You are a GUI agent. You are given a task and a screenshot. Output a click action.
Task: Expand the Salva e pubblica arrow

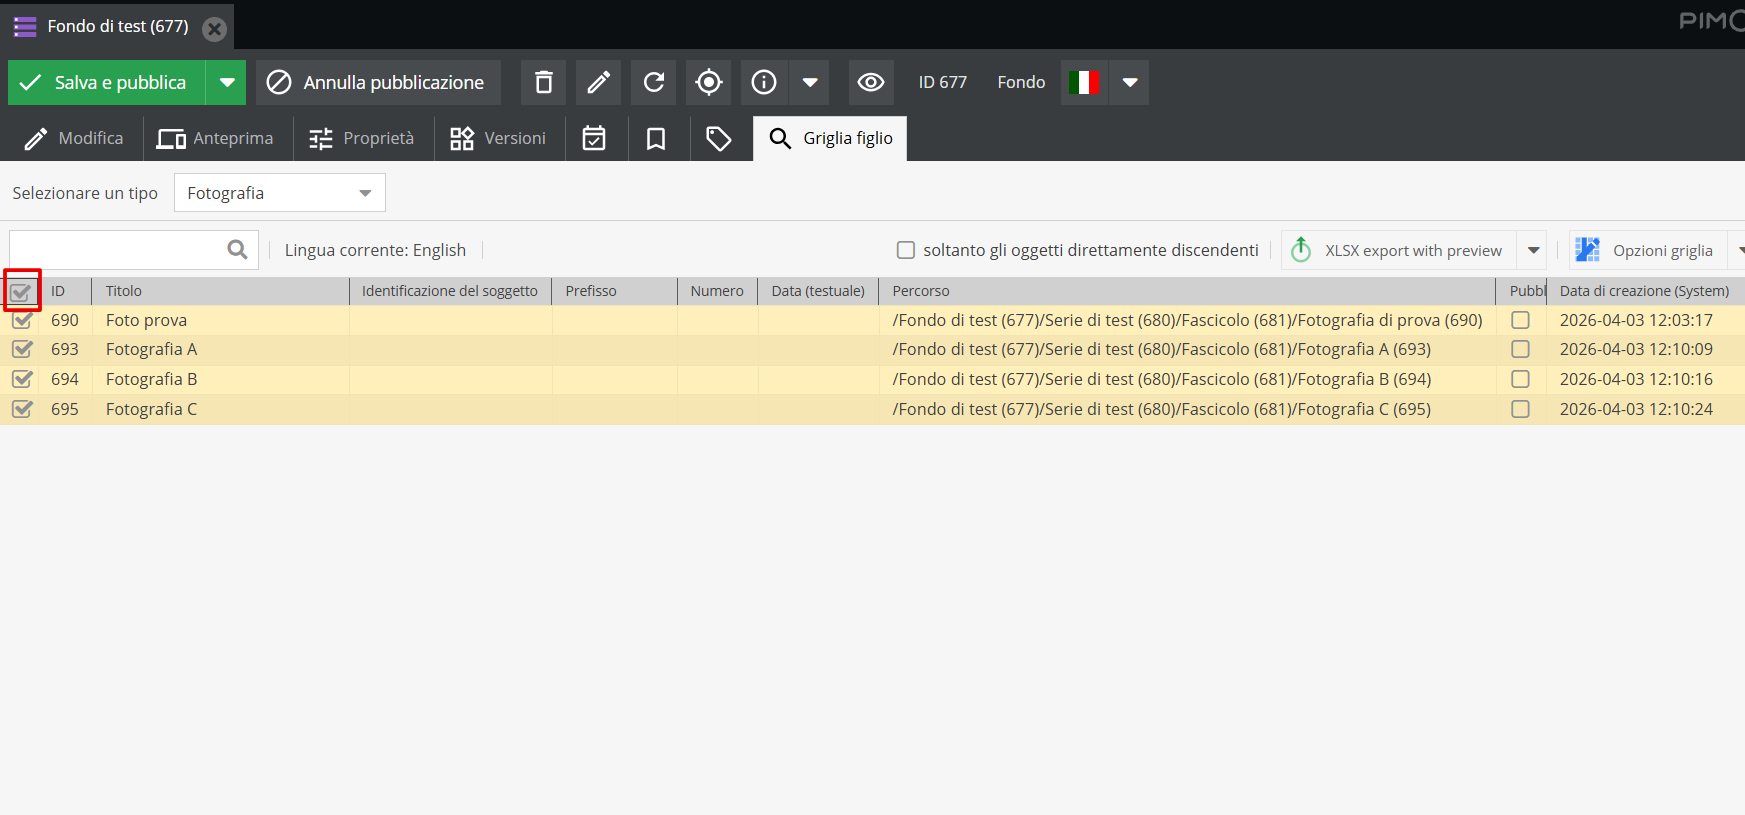click(227, 82)
